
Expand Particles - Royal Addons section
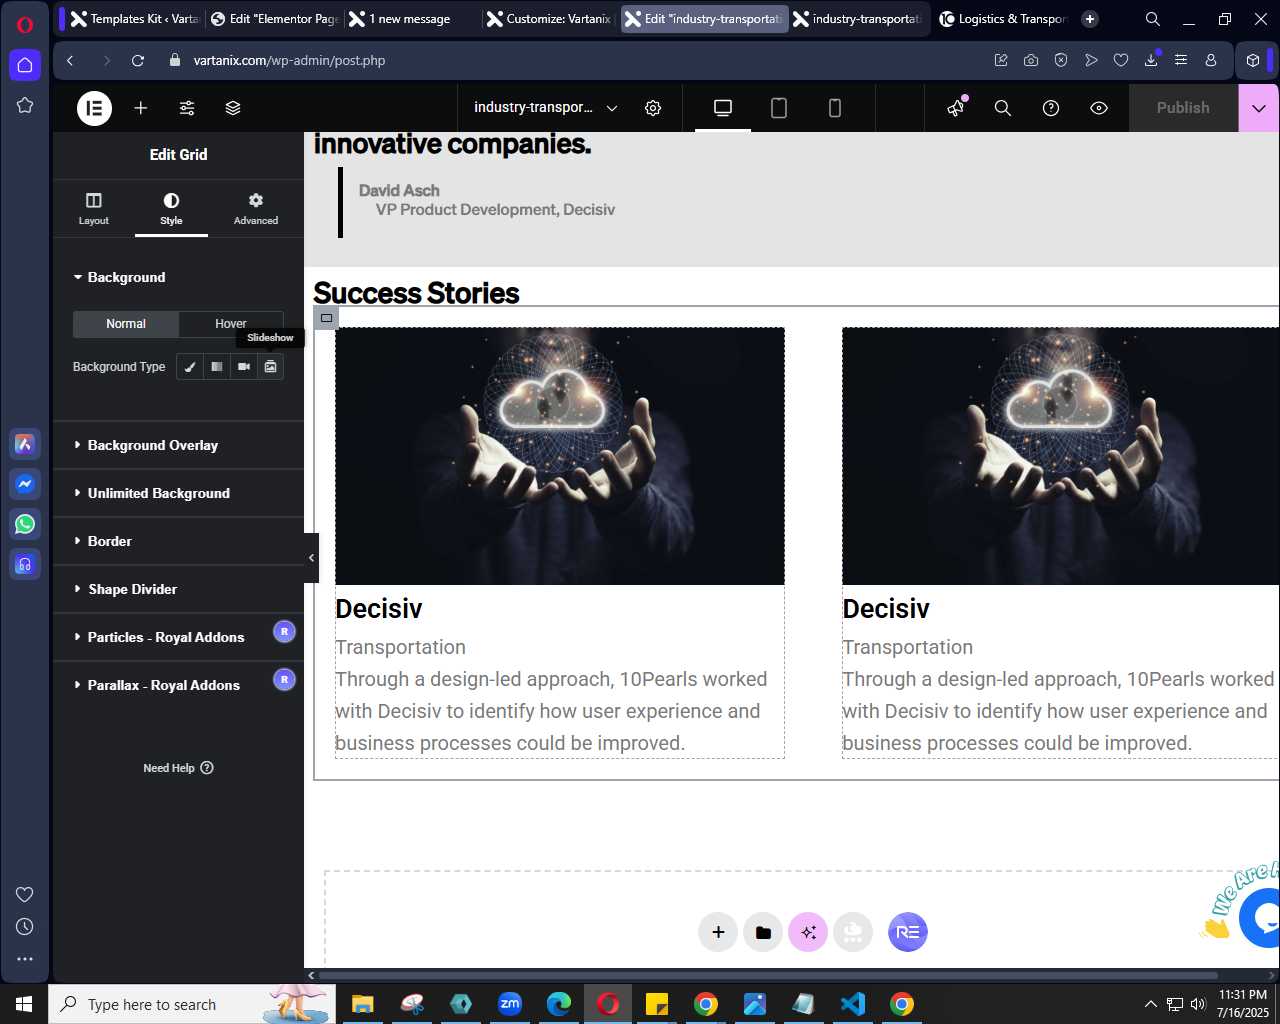(178, 637)
